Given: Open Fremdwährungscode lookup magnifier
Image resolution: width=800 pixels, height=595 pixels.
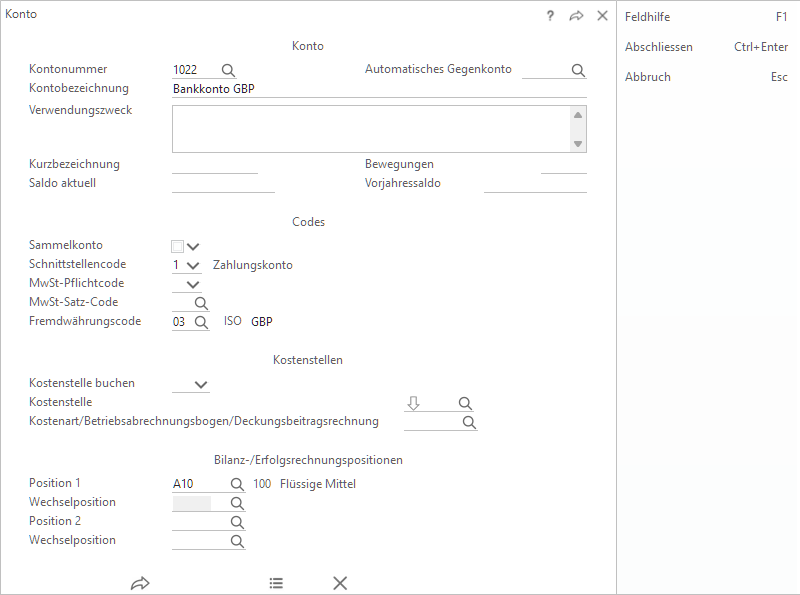Looking at the screenshot, I should [200, 322].
